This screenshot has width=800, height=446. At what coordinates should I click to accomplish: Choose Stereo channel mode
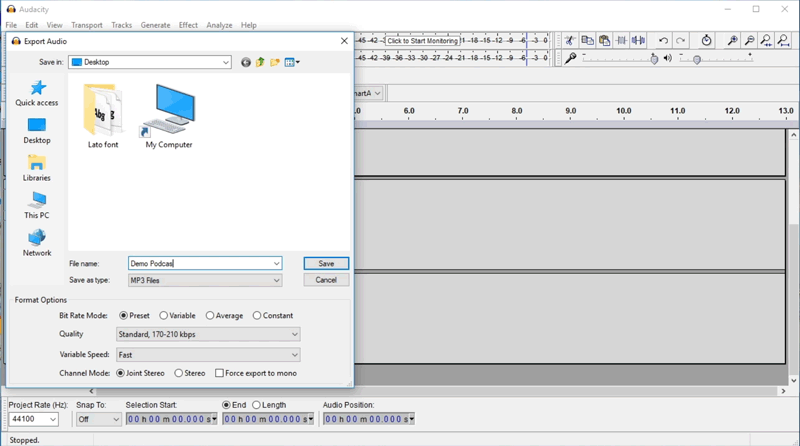[x=179, y=373]
